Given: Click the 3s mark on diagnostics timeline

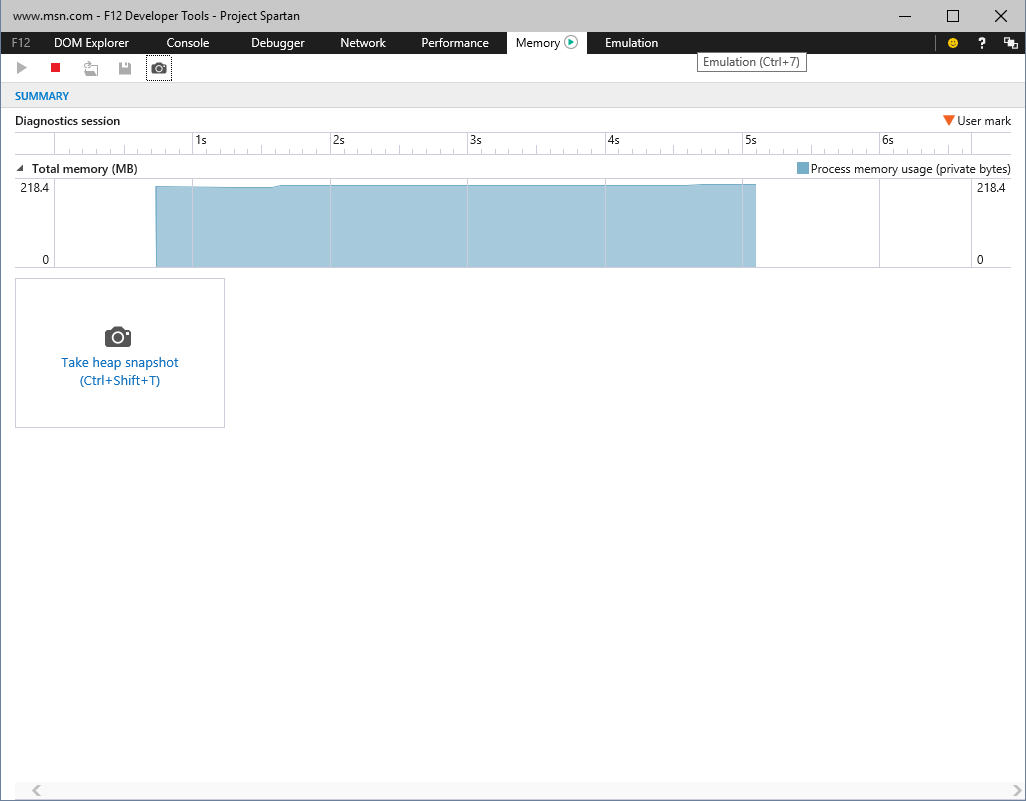Looking at the screenshot, I should 475,141.
